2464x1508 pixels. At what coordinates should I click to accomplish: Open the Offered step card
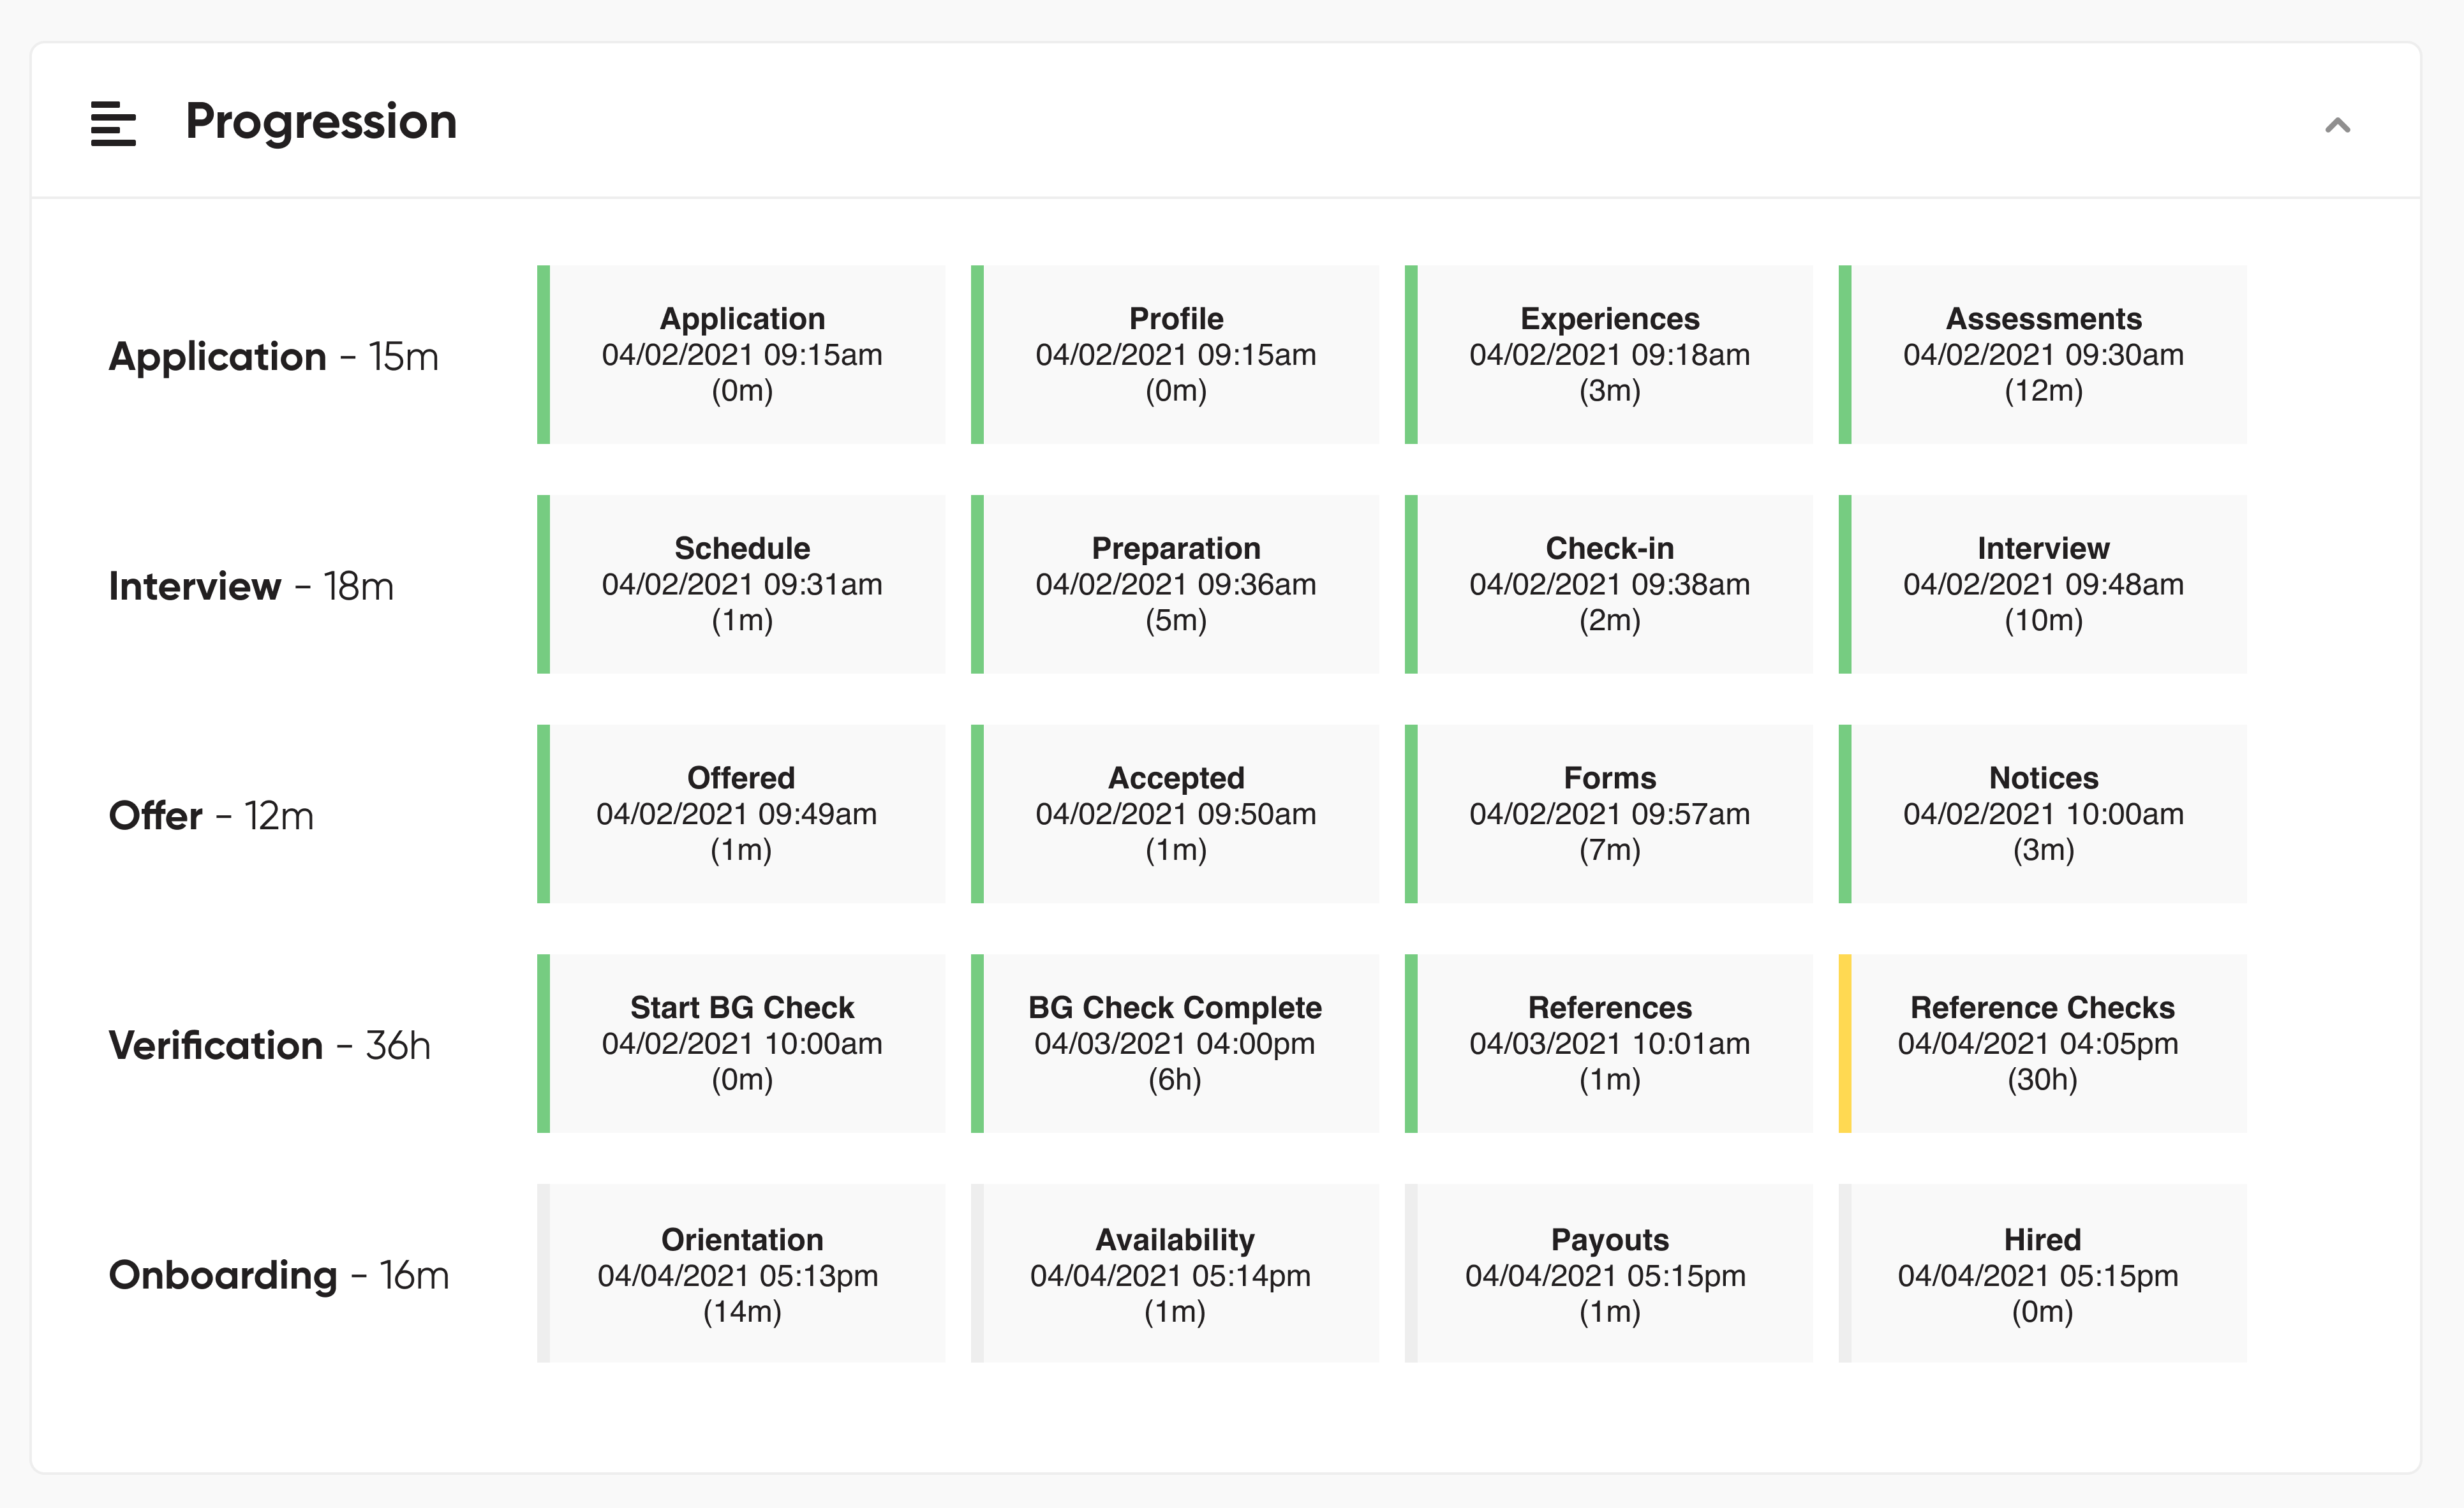point(741,814)
